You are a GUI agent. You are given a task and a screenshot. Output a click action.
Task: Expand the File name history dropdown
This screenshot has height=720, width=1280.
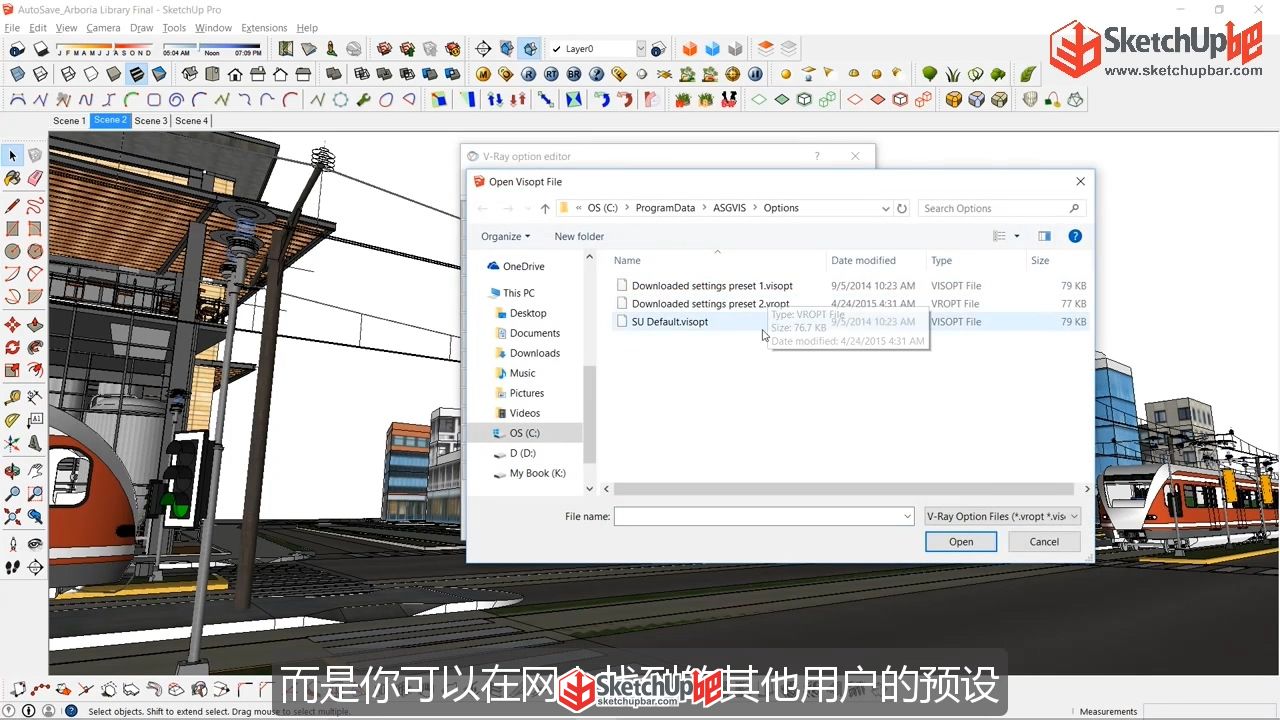click(907, 516)
